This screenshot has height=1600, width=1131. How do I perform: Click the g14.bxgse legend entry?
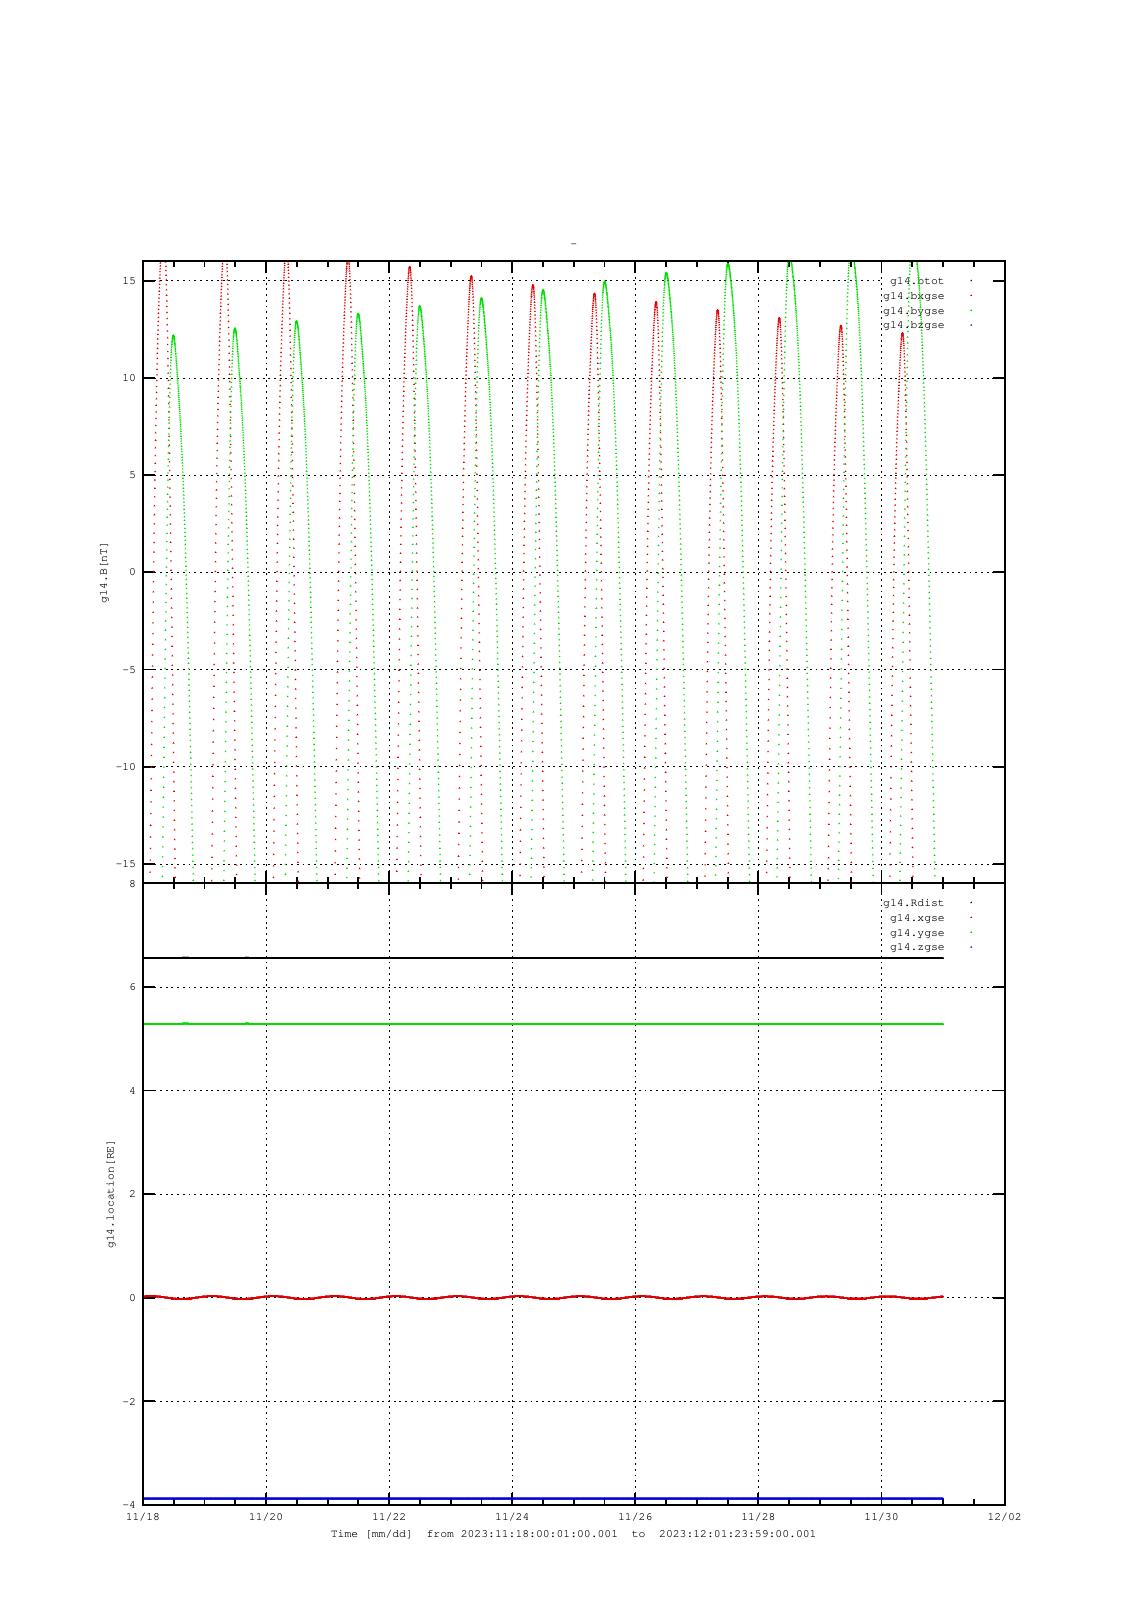pos(913,296)
